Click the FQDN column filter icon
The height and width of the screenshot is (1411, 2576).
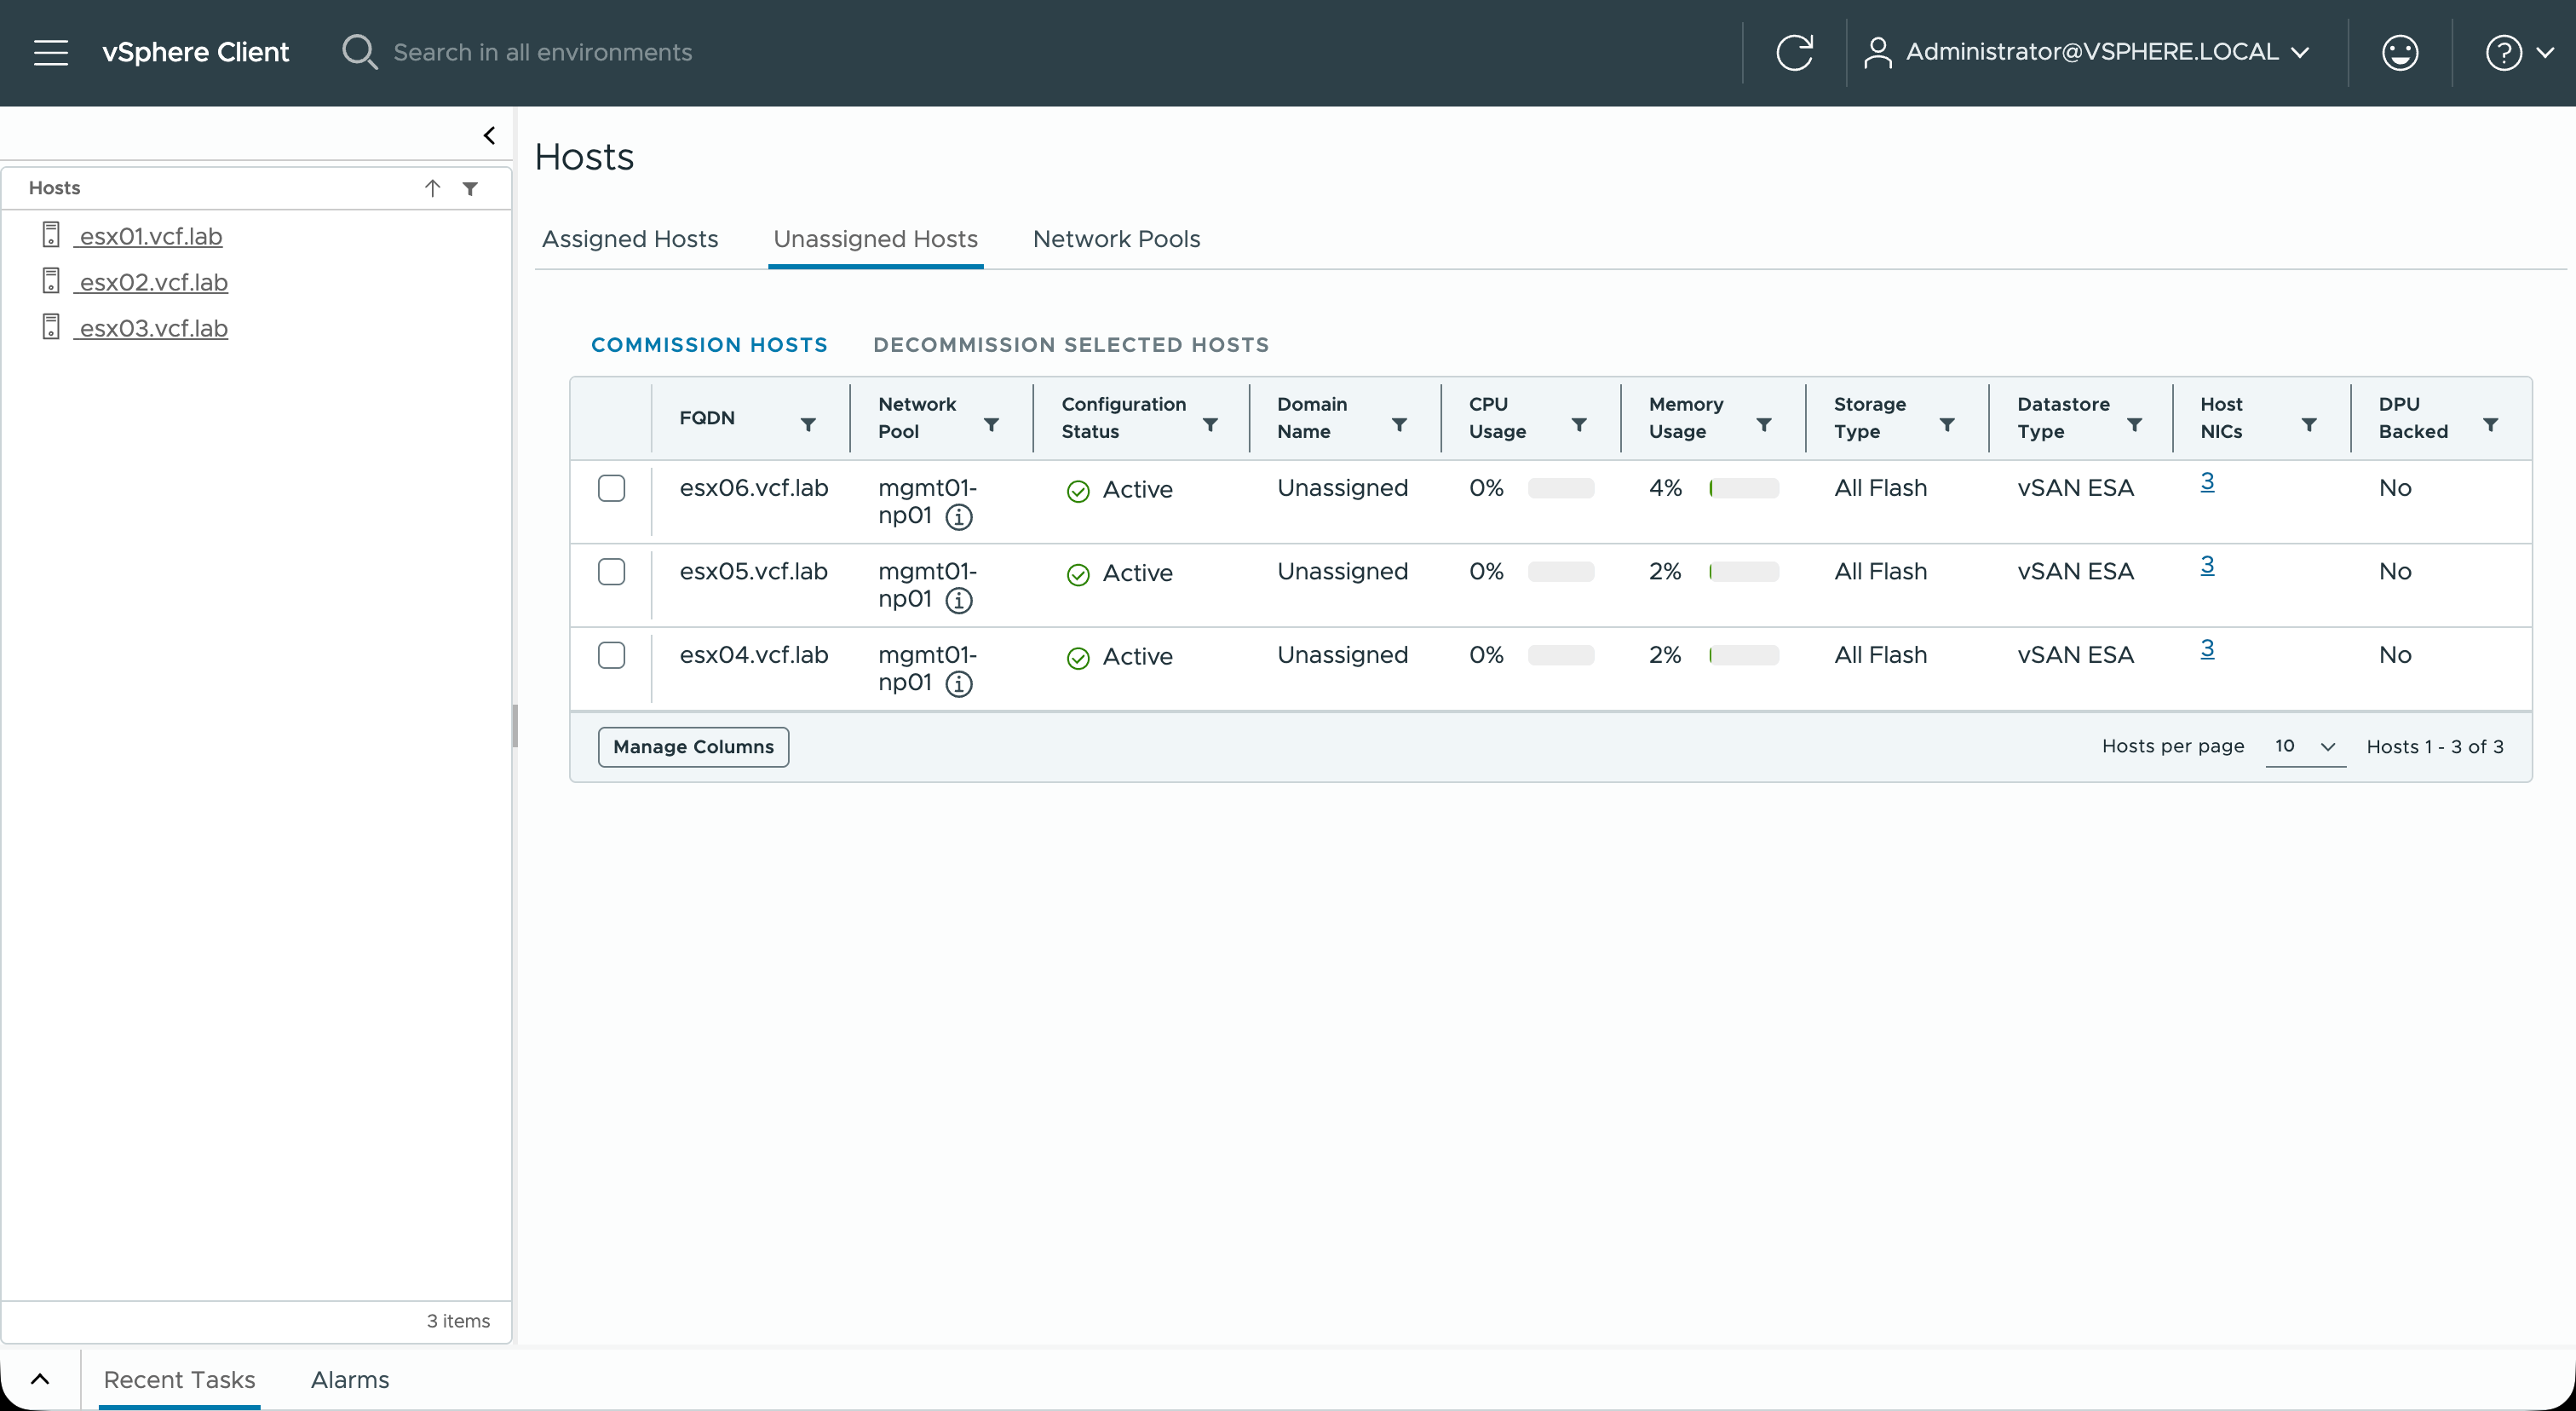pos(808,425)
